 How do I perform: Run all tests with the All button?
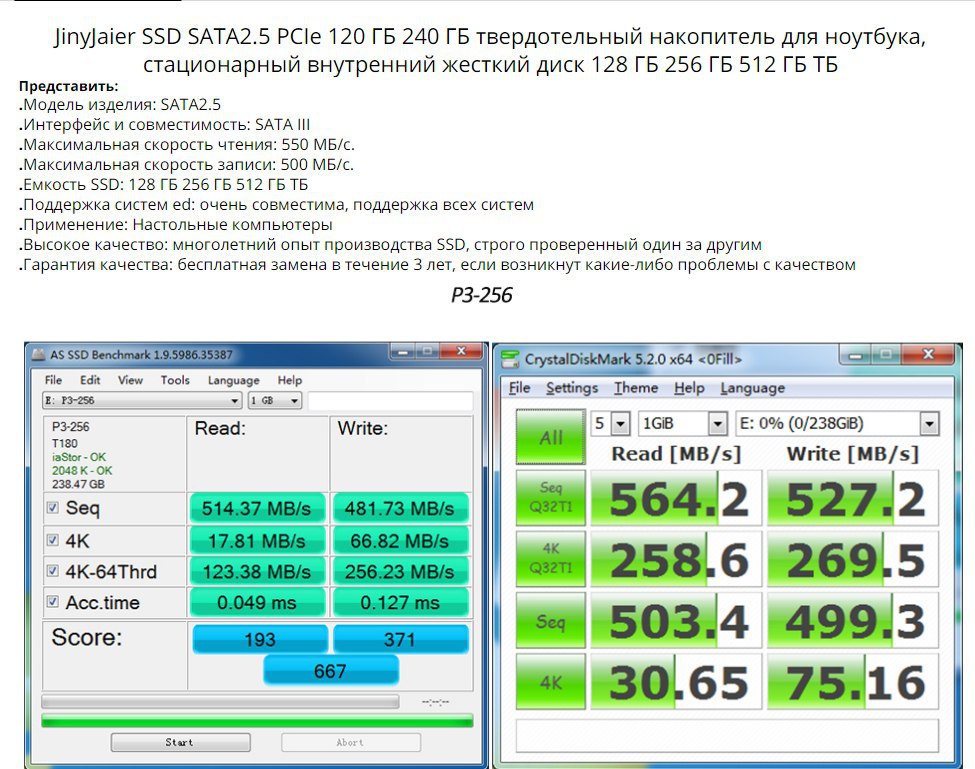[550, 437]
